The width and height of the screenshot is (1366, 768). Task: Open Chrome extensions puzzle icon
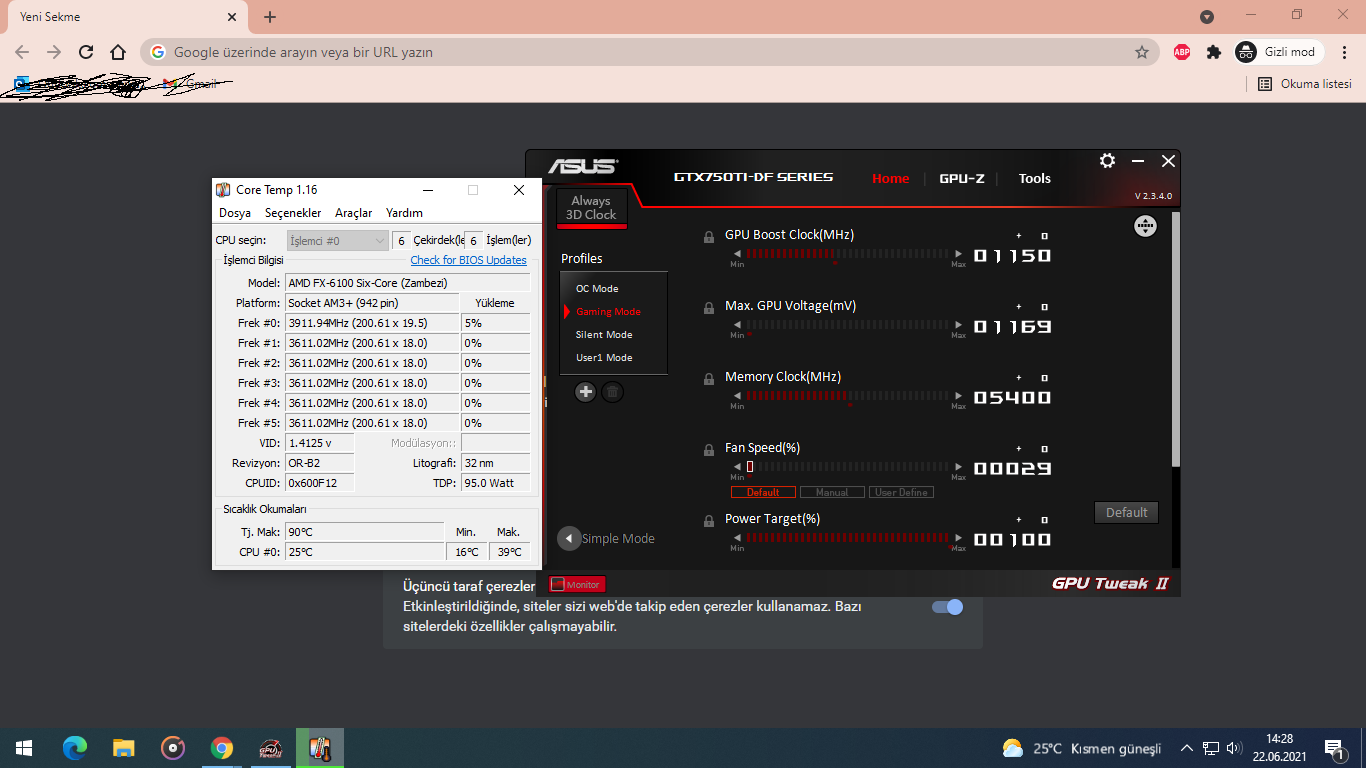click(1214, 52)
